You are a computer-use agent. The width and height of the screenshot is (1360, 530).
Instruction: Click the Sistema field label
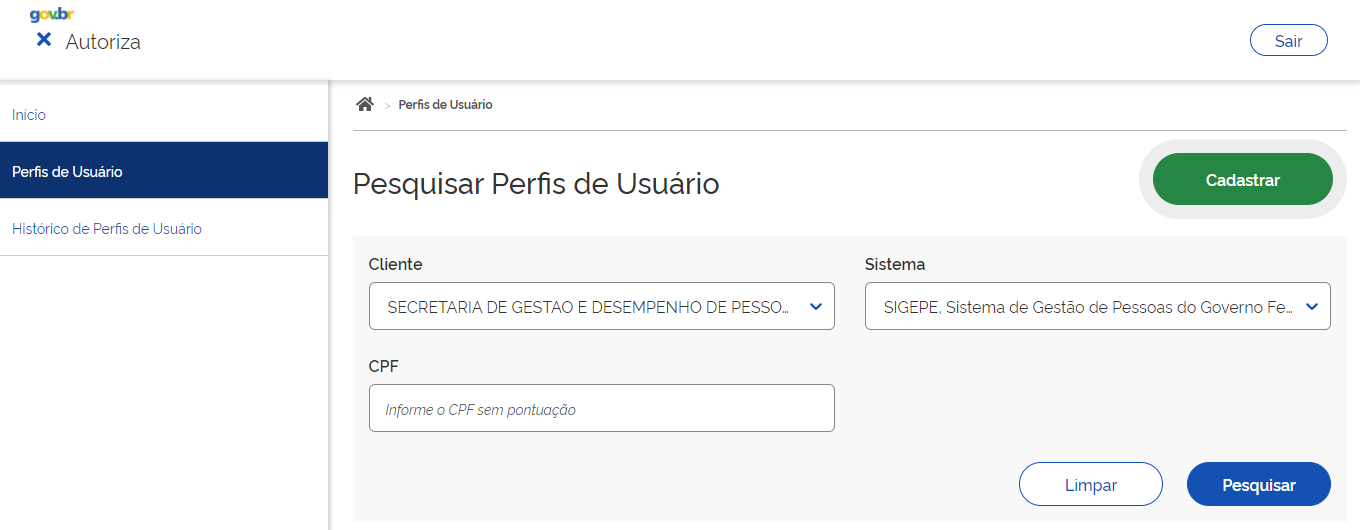click(x=895, y=264)
